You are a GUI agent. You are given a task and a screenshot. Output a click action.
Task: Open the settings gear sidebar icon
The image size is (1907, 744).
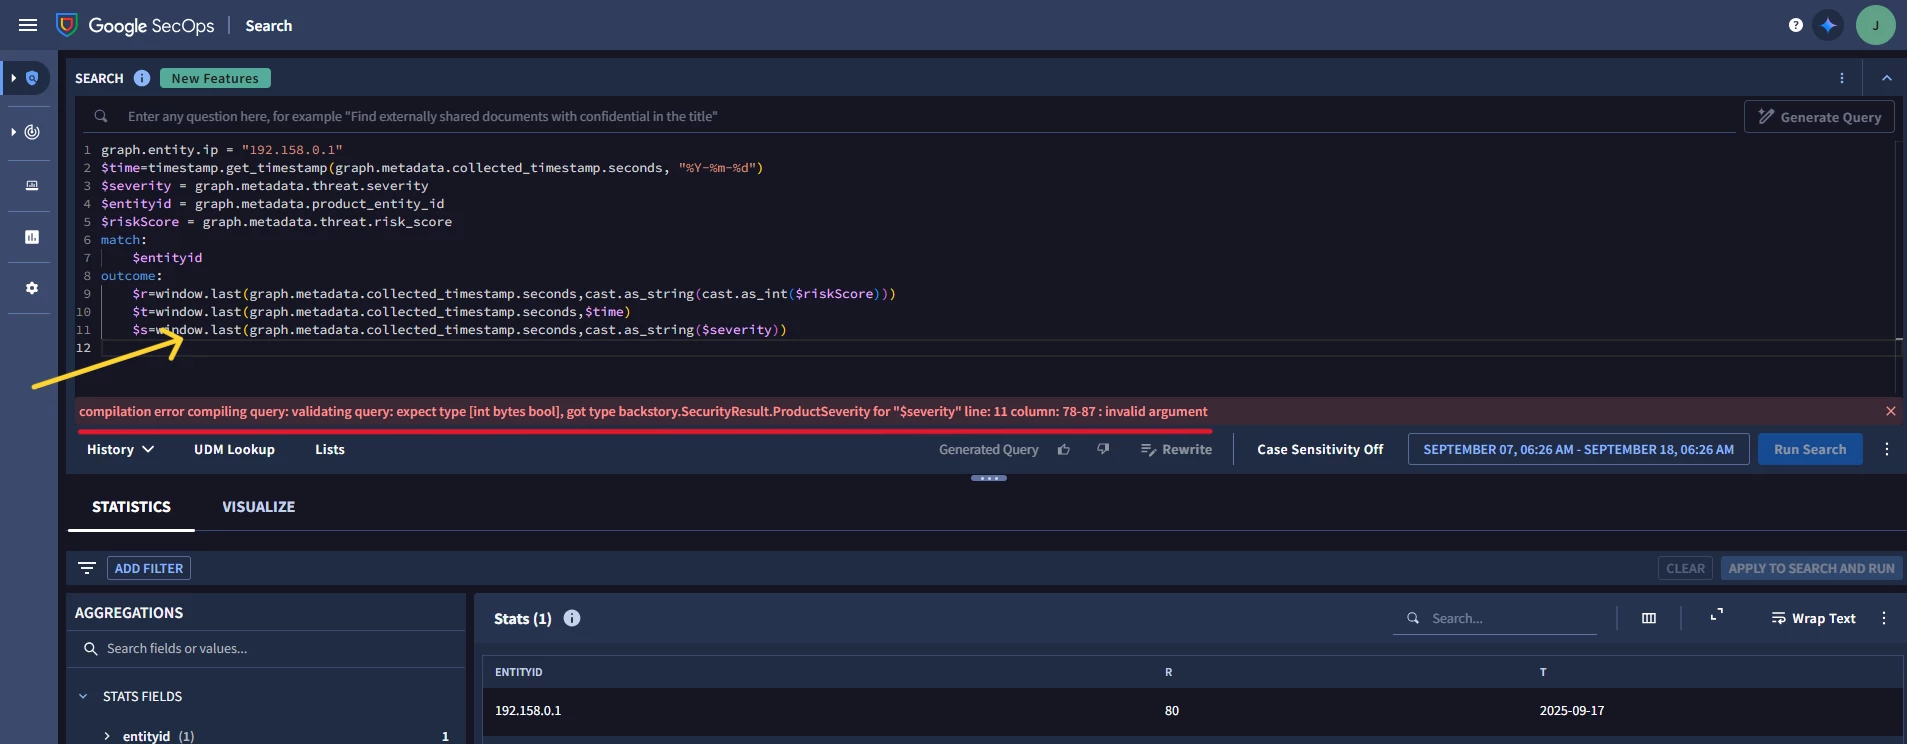pyautogui.click(x=32, y=288)
